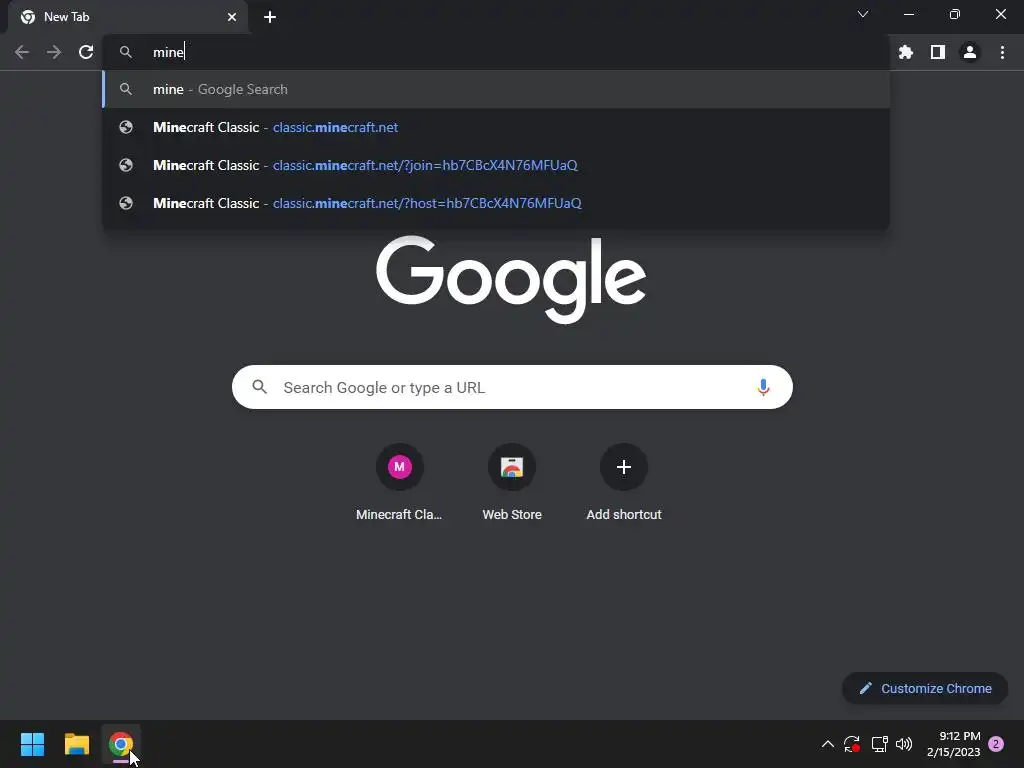Click the 'Search Google or type a URL' box
1024x768 pixels.
tap(512, 387)
